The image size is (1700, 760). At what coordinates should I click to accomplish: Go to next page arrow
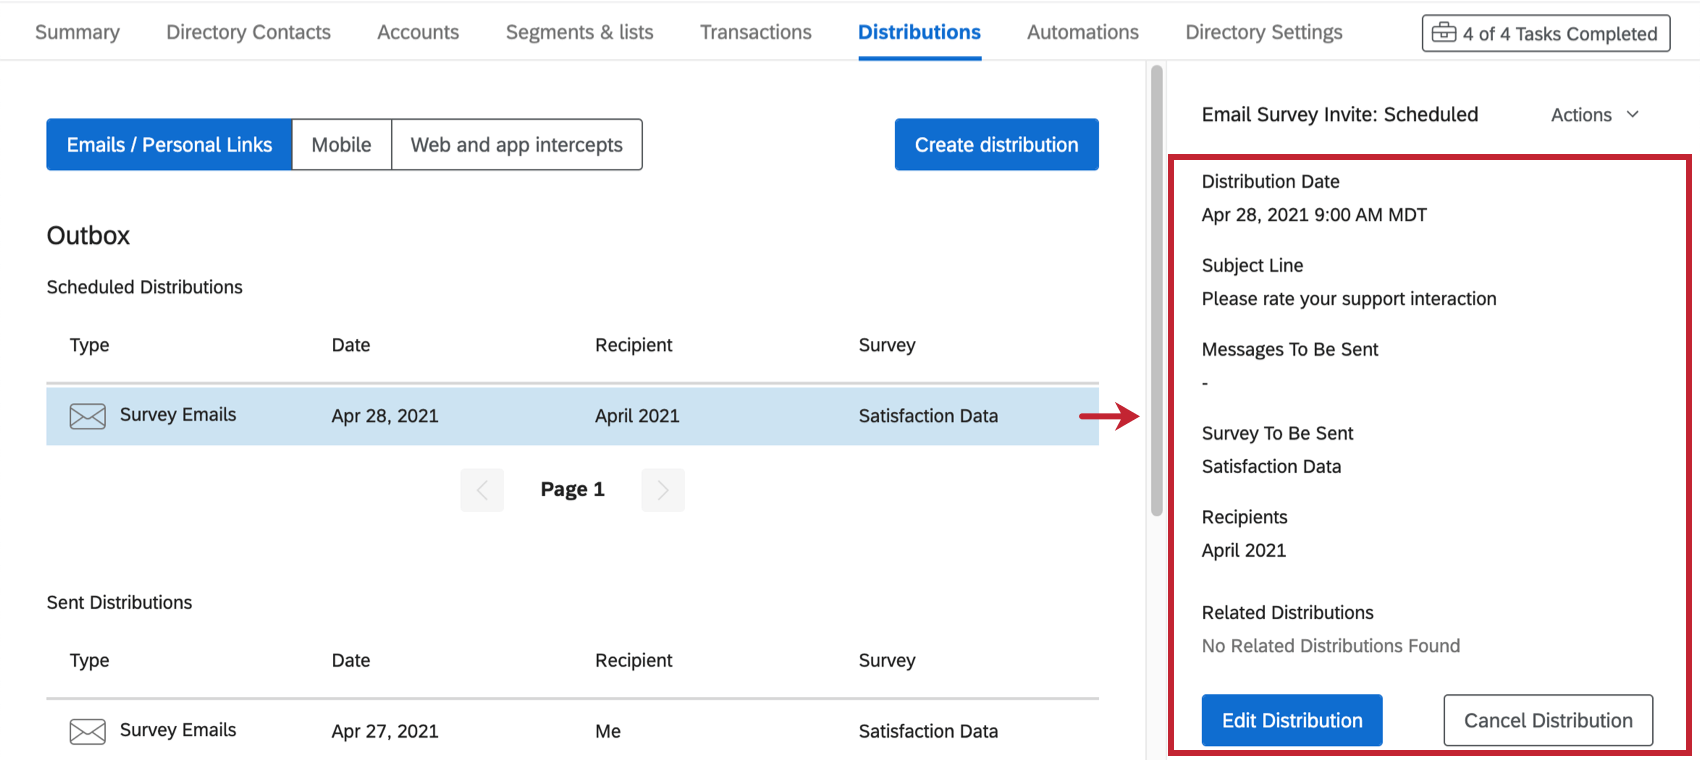(662, 490)
